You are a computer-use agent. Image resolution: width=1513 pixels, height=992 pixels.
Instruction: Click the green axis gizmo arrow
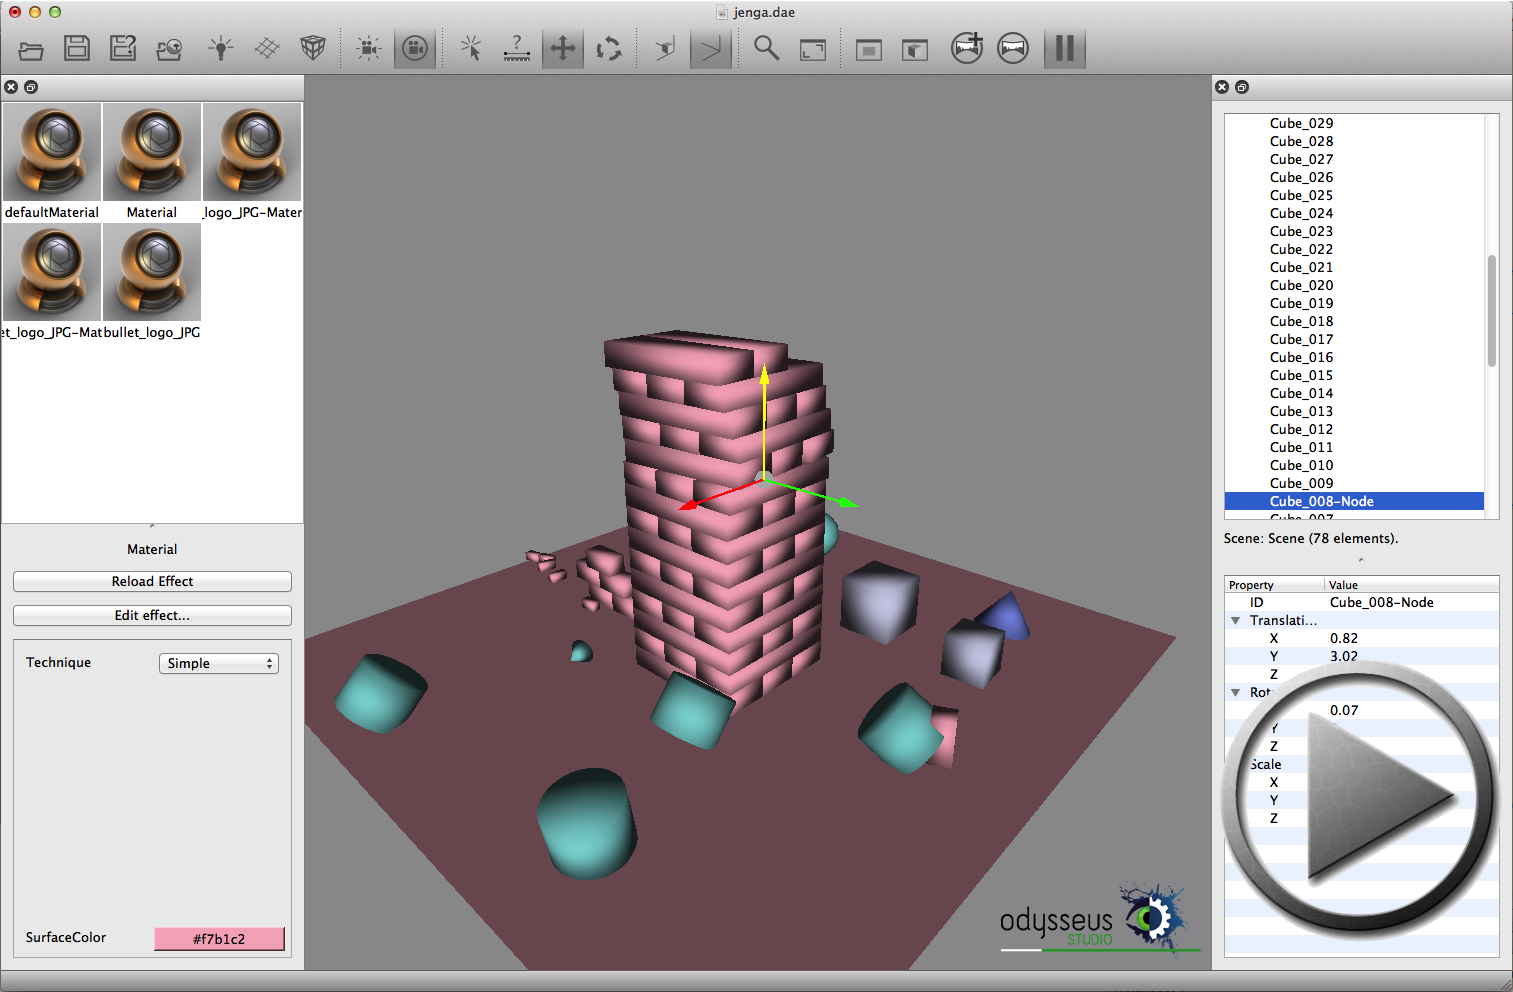847,502
